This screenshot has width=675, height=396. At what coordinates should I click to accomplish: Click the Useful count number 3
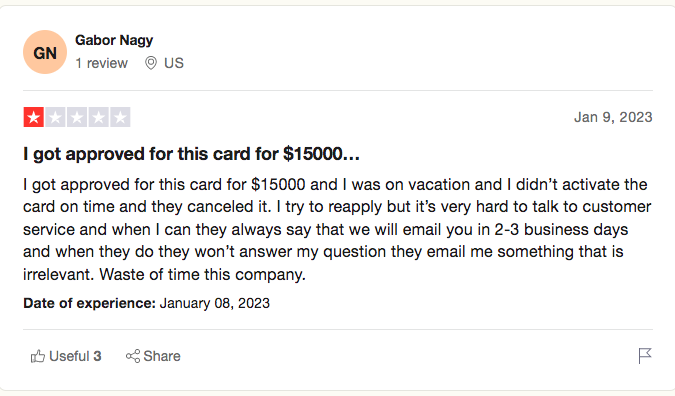point(97,356)
